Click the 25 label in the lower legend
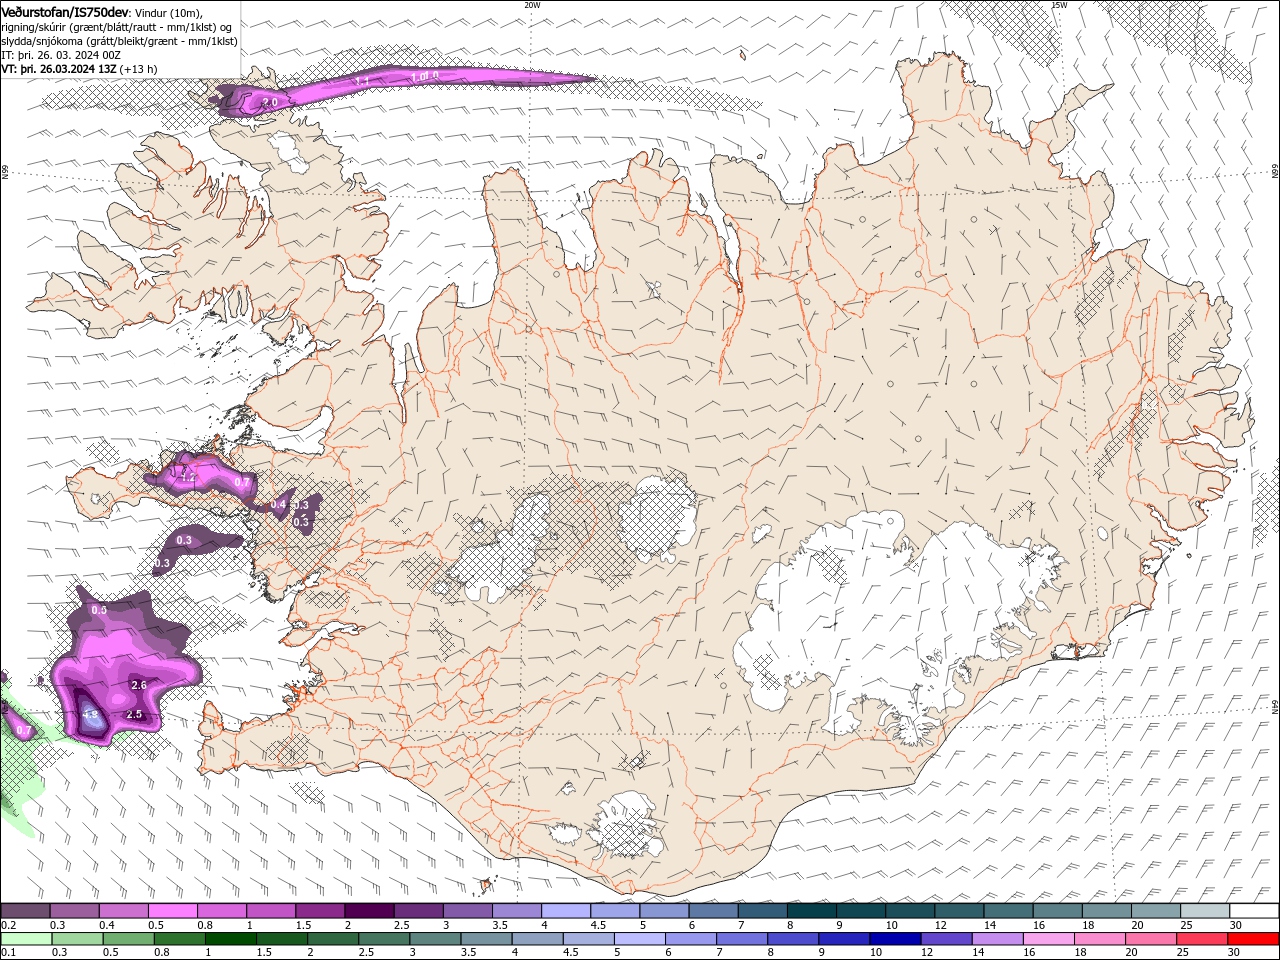This screenshot has height=960, width=1280. pyautogui.click(x=1182, y=953)
